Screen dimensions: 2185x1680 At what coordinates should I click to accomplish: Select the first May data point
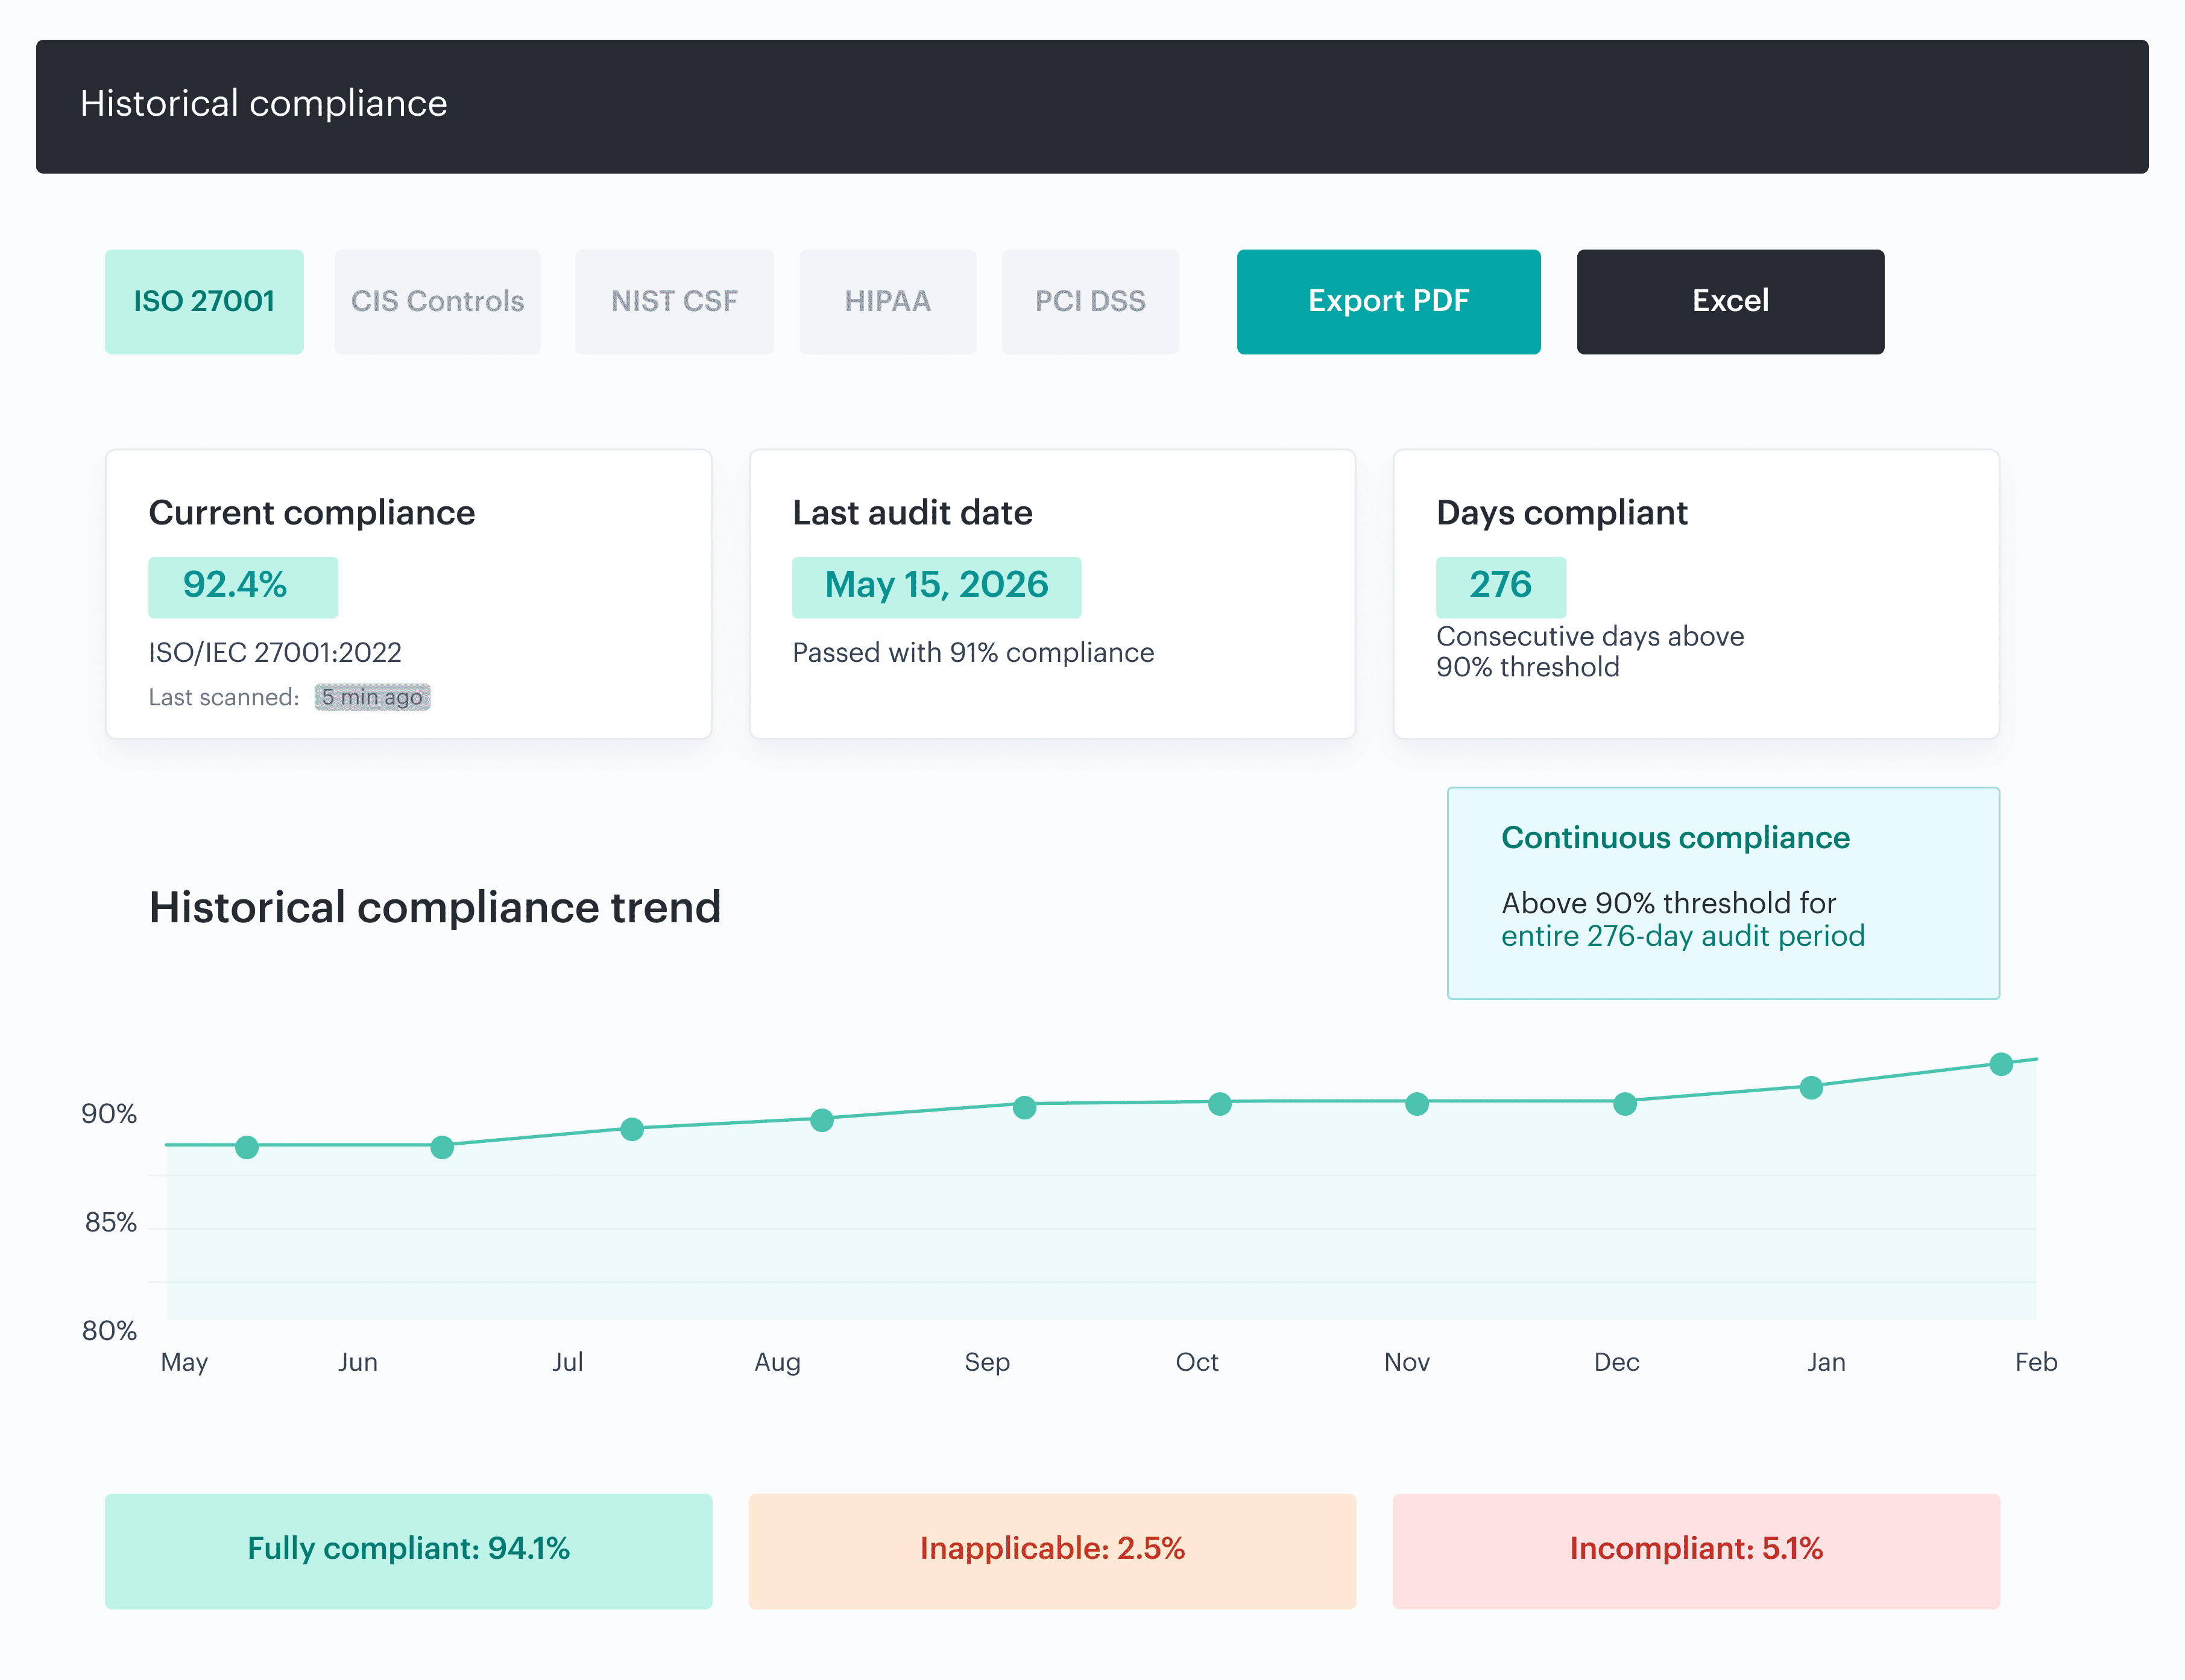click(x=247, y=1147)
